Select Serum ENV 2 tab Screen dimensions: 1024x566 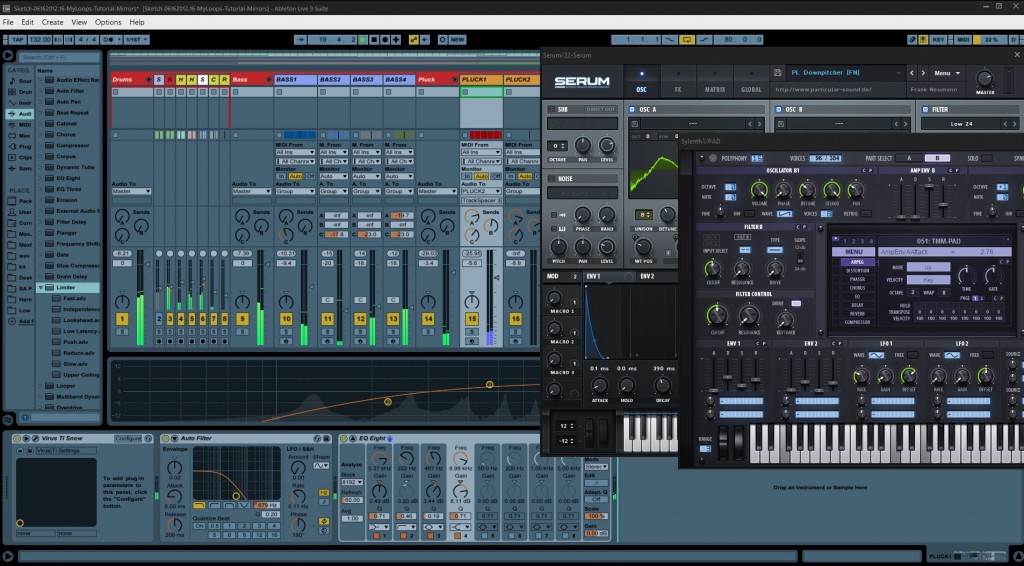click(647, 276)
